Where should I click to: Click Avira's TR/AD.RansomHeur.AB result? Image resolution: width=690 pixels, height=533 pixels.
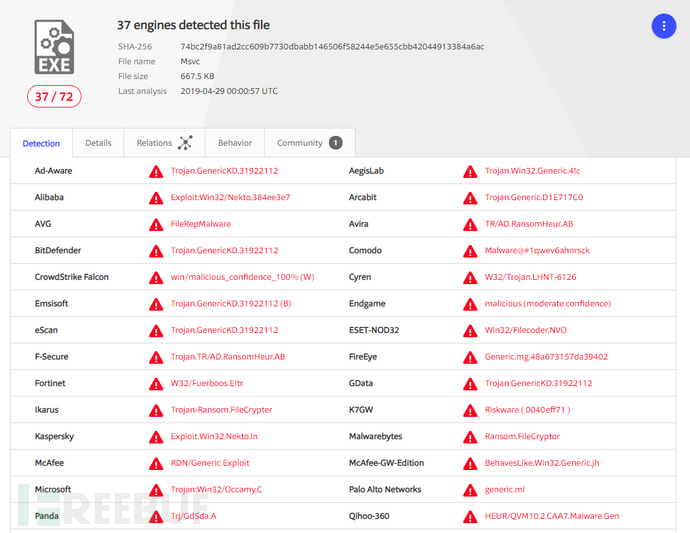529,224
